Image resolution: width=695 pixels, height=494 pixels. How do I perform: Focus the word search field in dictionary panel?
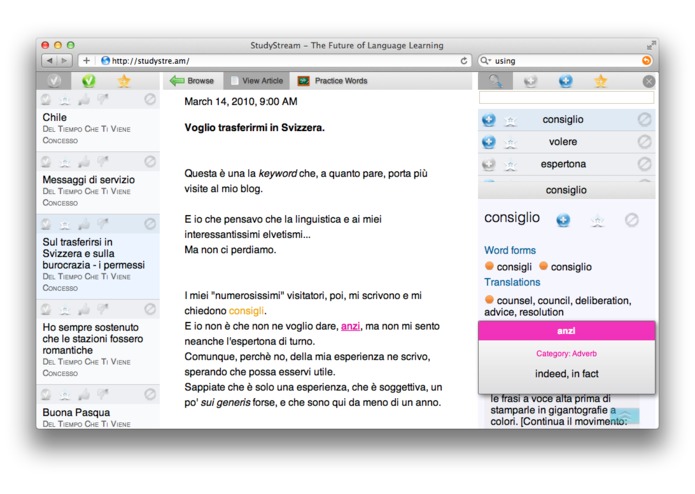click(566, 97)
